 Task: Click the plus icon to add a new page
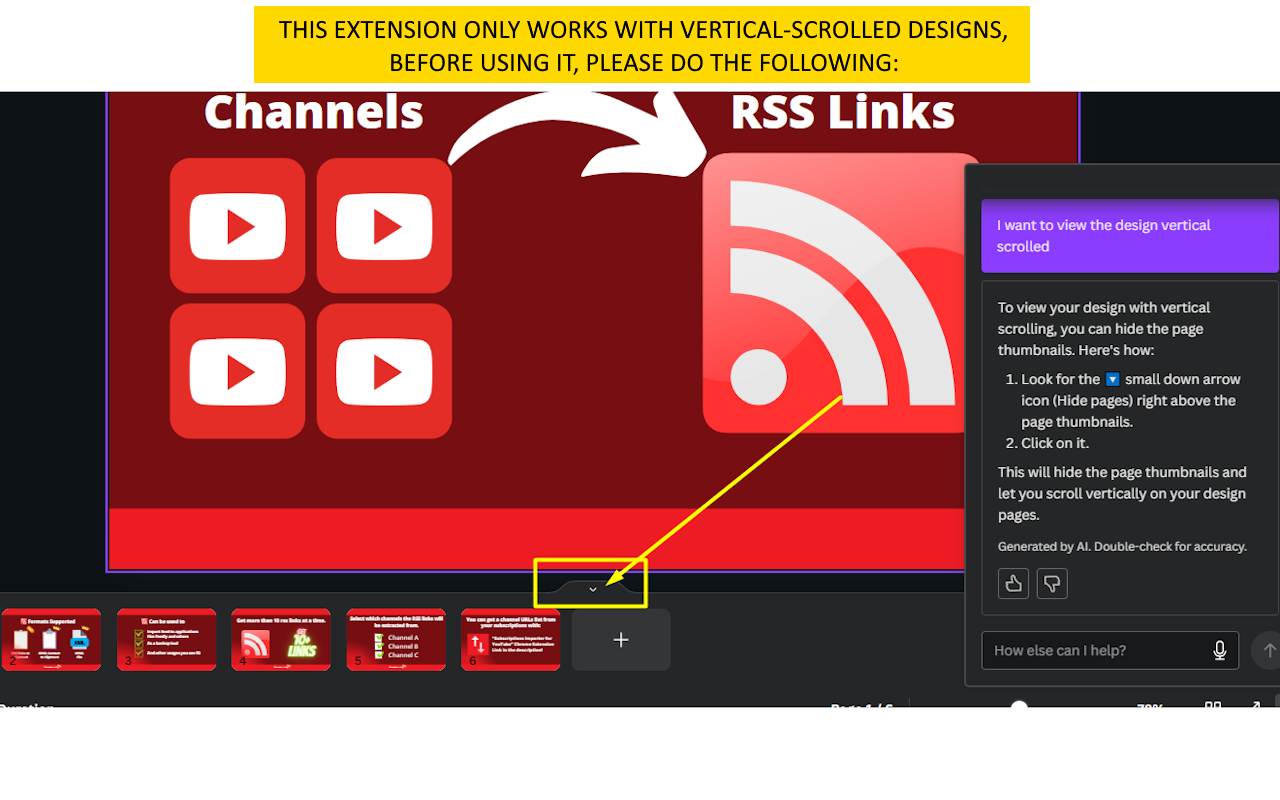tap(620, 639)
